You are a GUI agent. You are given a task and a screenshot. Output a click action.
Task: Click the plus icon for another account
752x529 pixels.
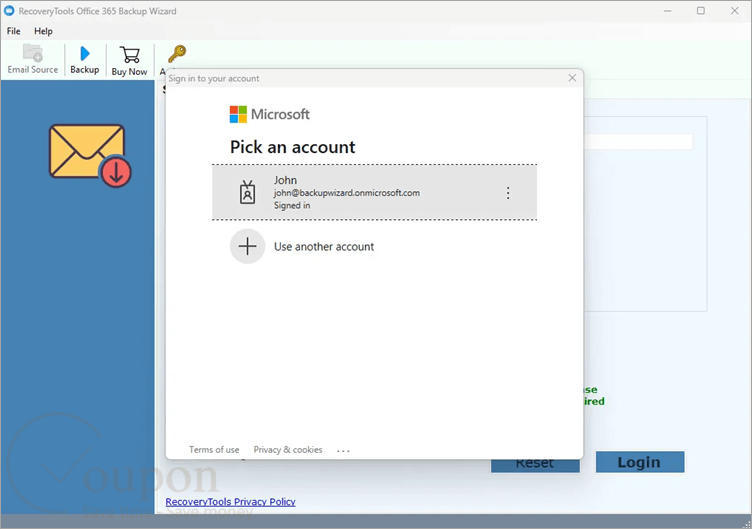coord(247,247)
